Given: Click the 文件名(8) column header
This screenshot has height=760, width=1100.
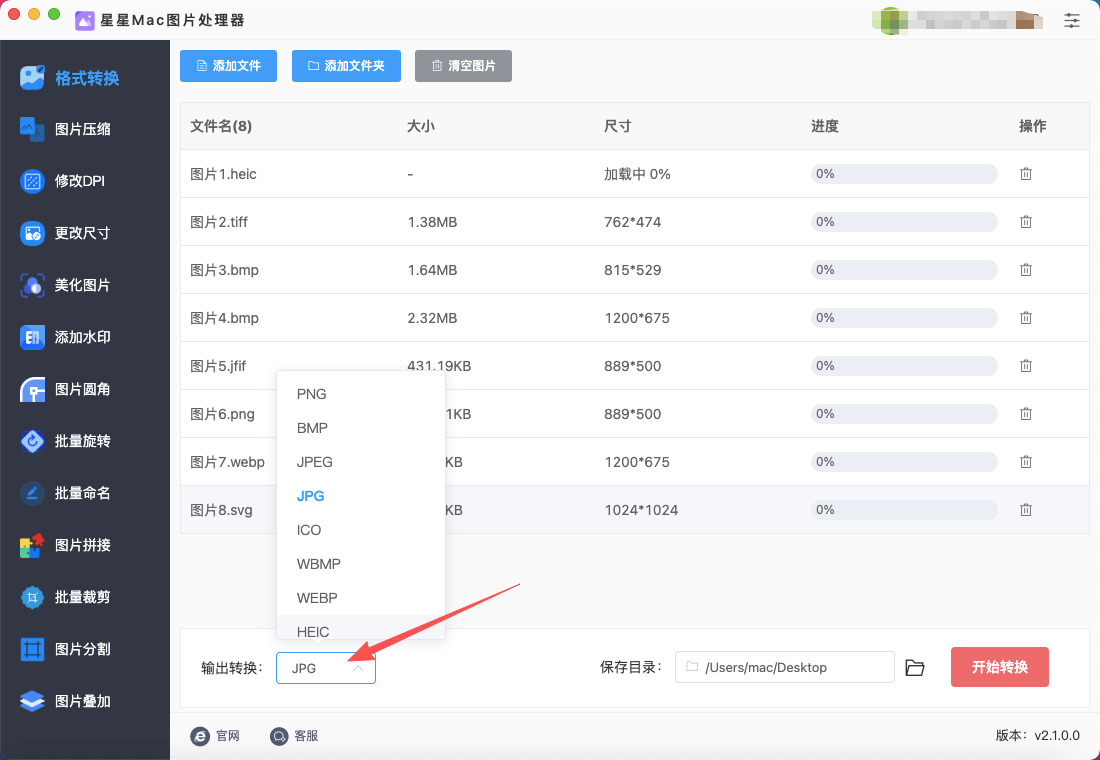Looking at the screenshot, I should pos(221,126).
